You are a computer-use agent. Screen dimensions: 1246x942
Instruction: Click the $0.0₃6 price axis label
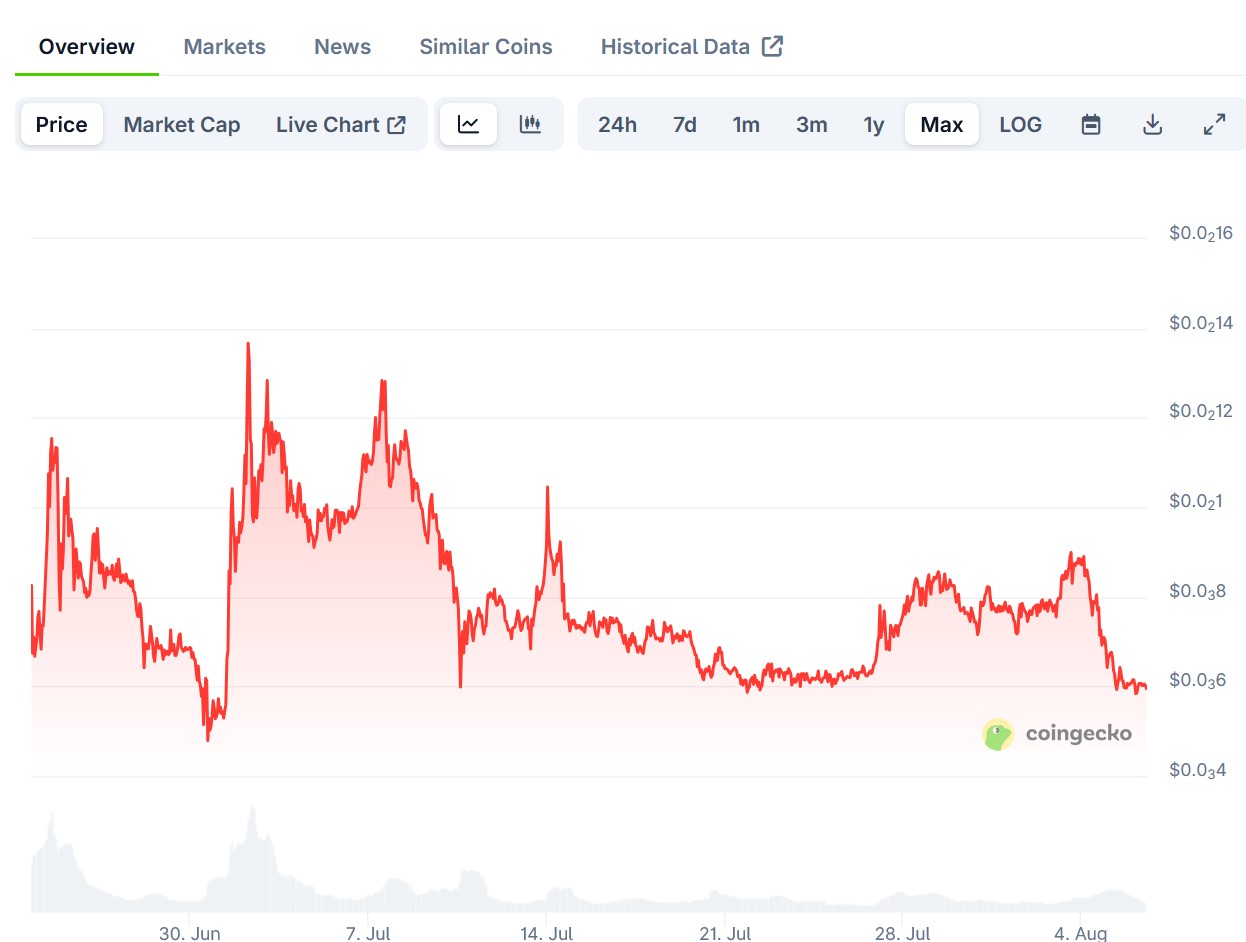coord(1197,681)
